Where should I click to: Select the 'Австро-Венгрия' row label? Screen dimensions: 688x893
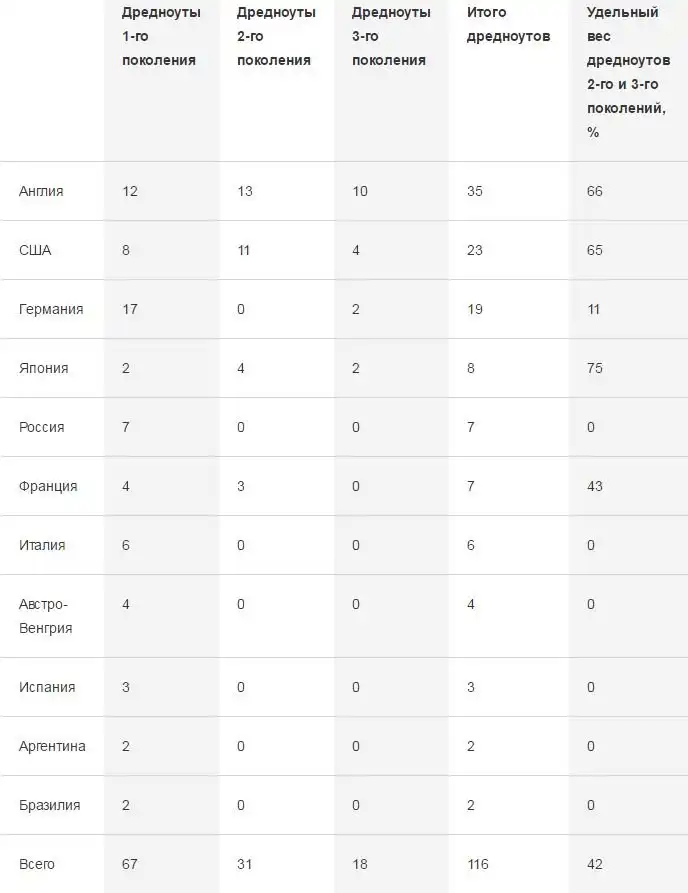pyautogui.click(x=46, y=616)
